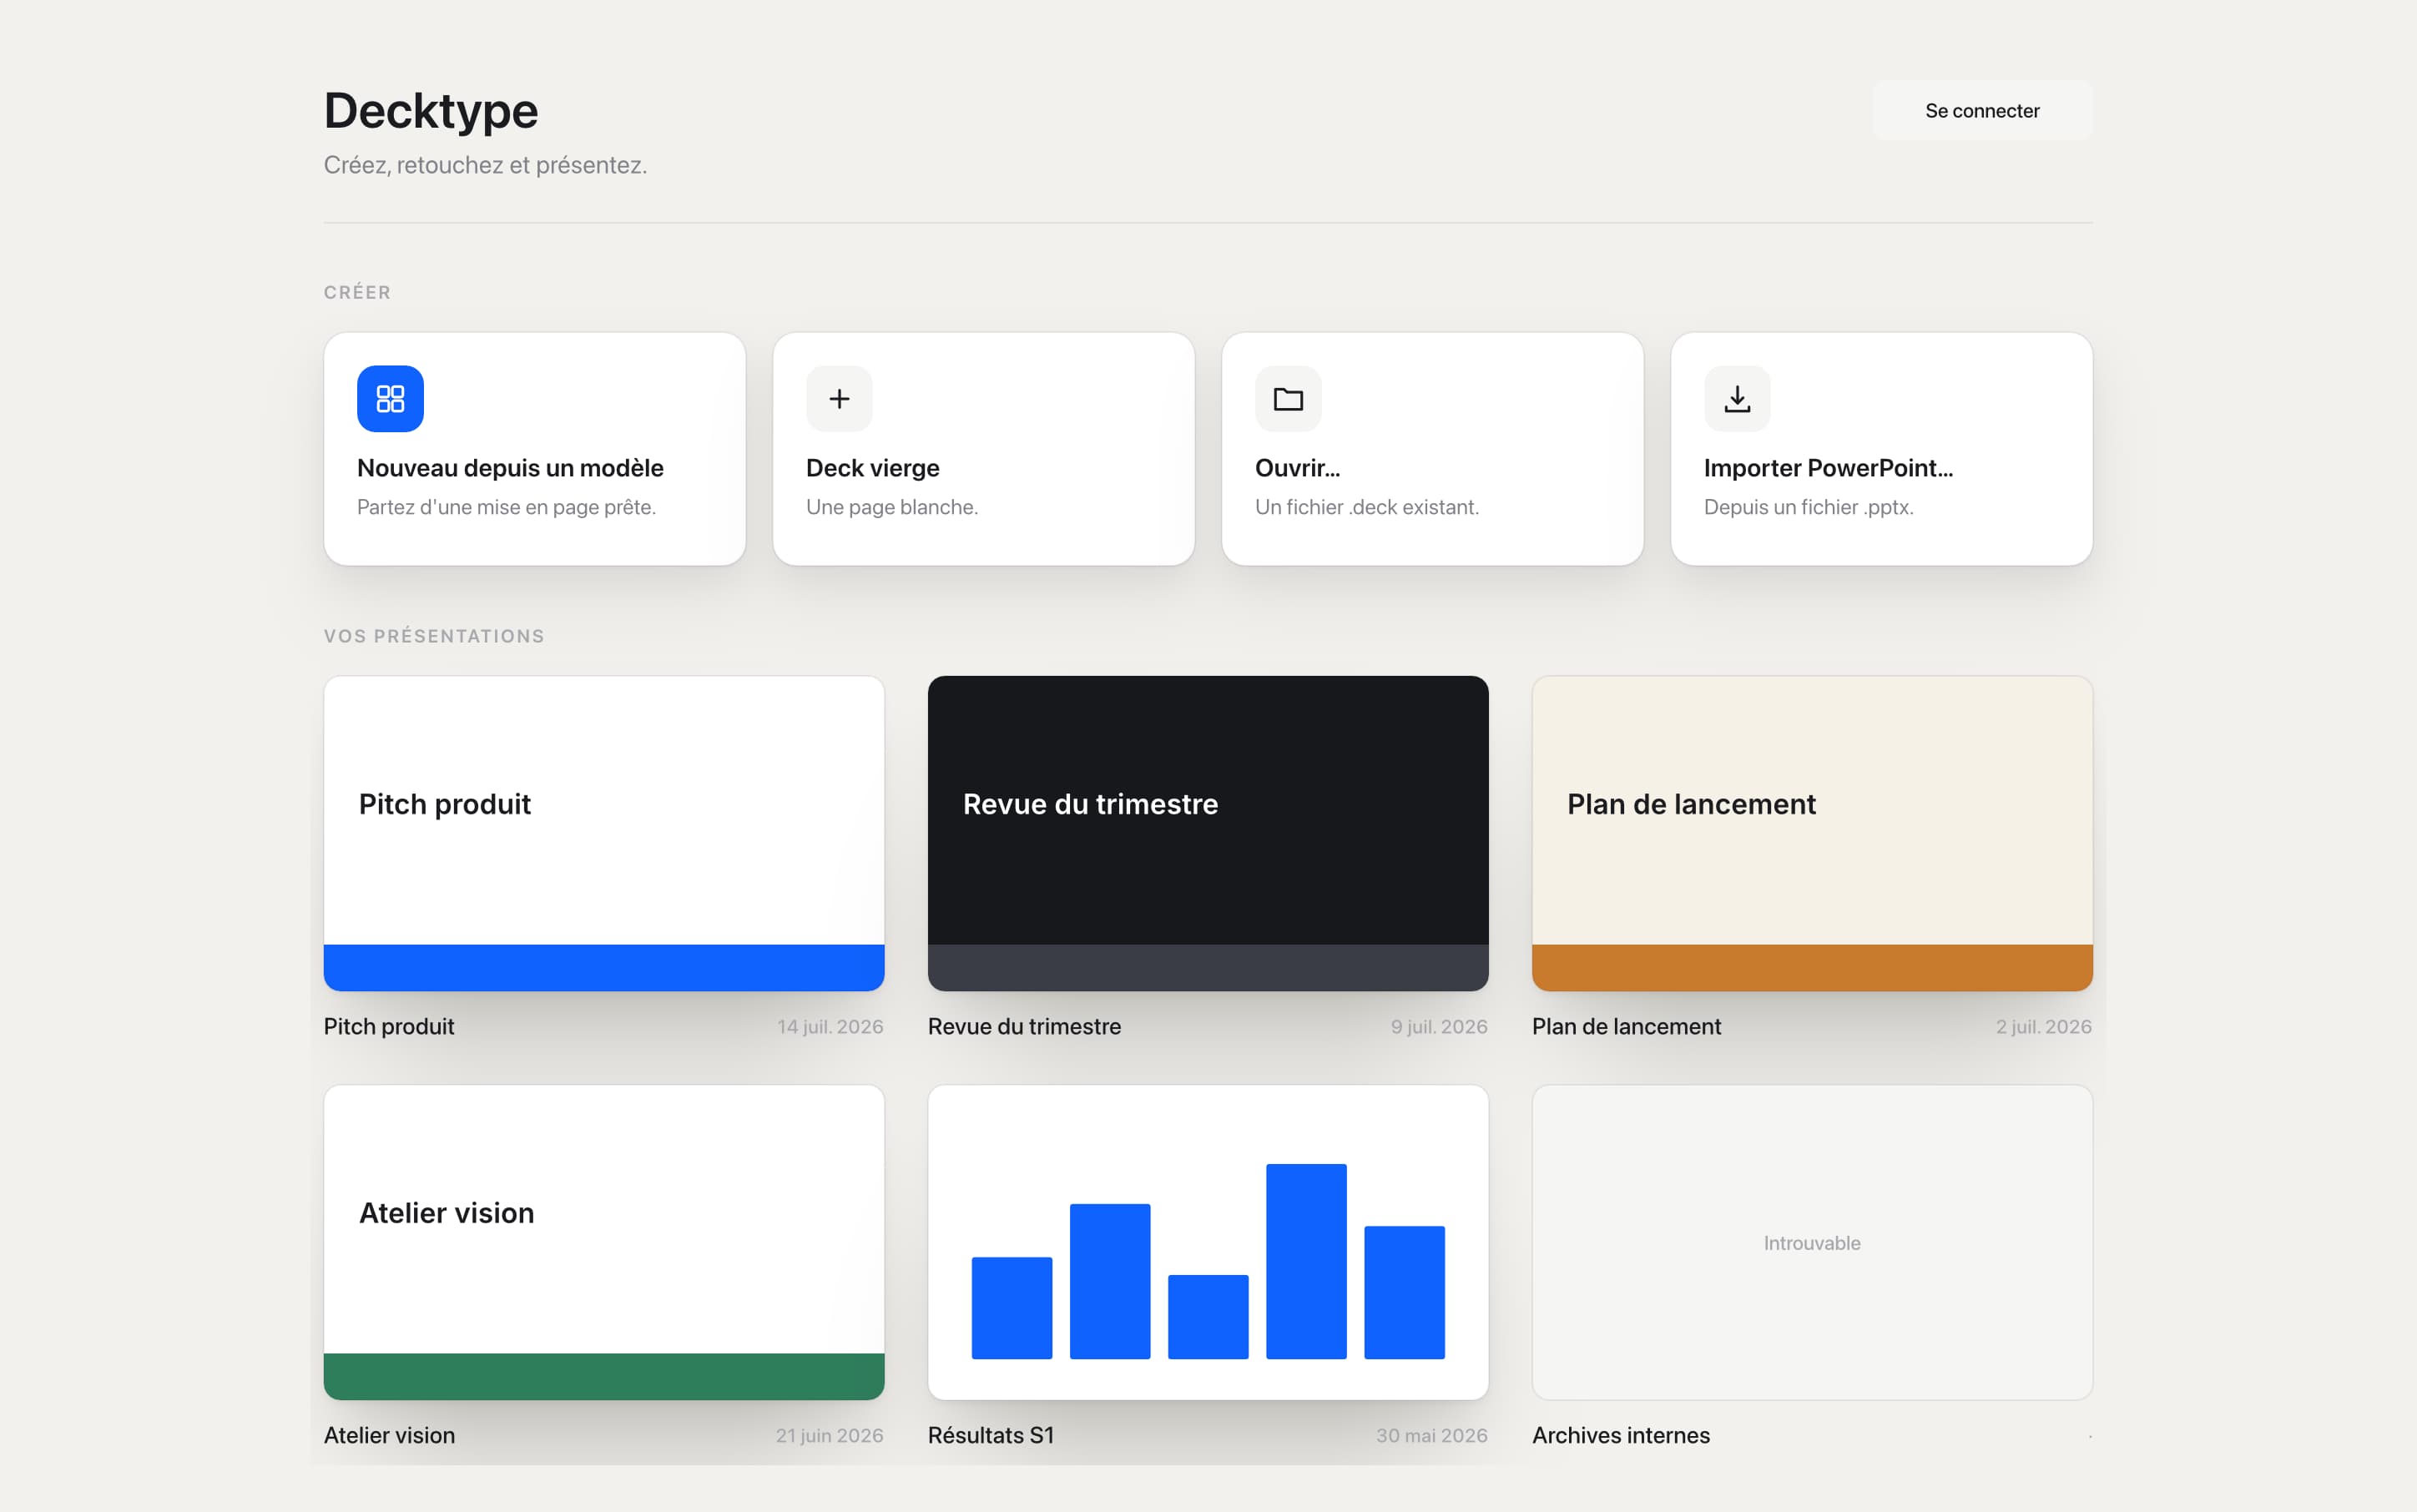The width and height of the screenshot is (2417, 1512).
Task: Click the description Une page blanche.
Action: pyautogui.click(x=892, y=507)
